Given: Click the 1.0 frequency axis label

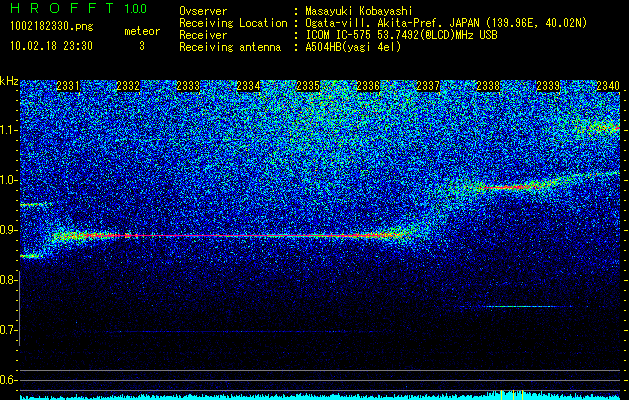Looking at the screenshot, I should 7,180.
